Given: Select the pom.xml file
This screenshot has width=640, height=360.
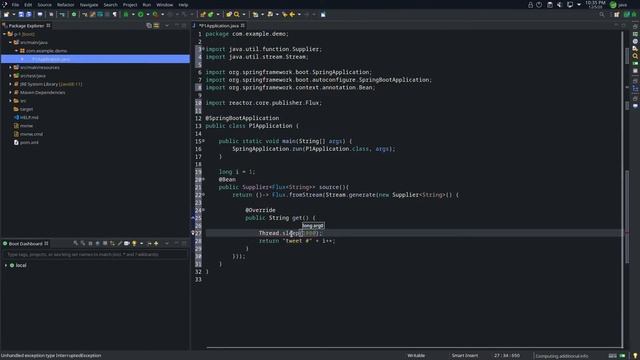Looking at the screenshot, I should [29, 143].
